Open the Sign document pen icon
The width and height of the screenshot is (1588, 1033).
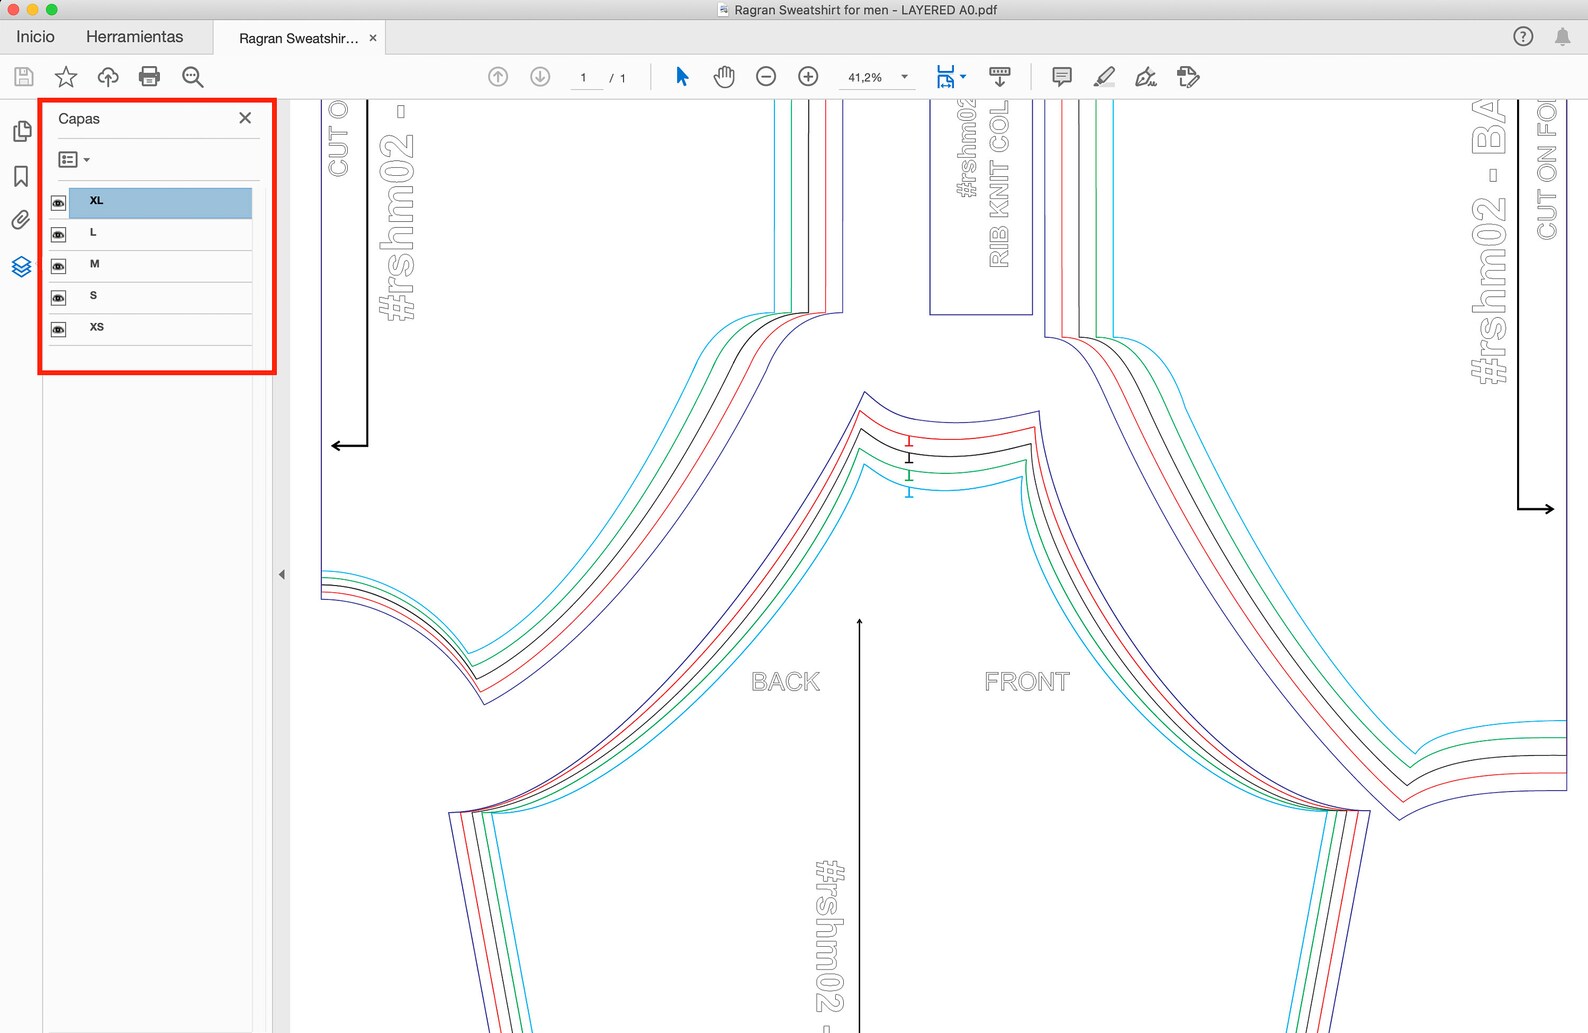click(x=1146, y=77)
